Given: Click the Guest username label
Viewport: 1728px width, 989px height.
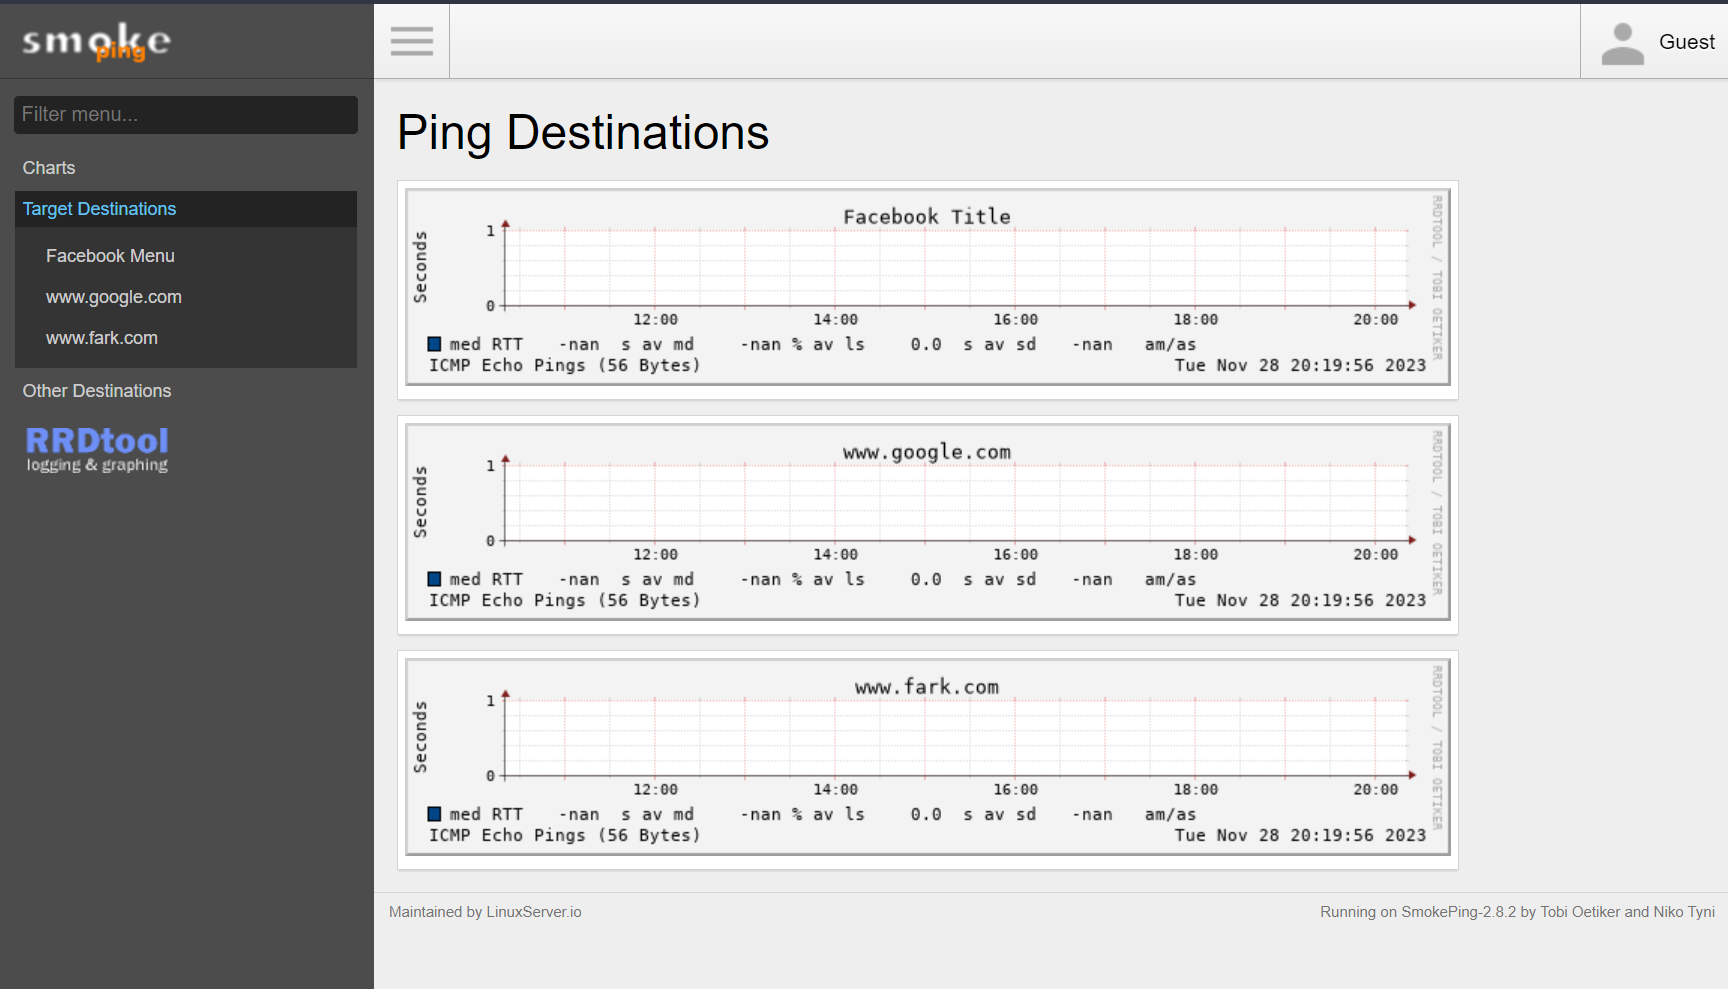Looking at the screenshot, I should [1687, 42].
